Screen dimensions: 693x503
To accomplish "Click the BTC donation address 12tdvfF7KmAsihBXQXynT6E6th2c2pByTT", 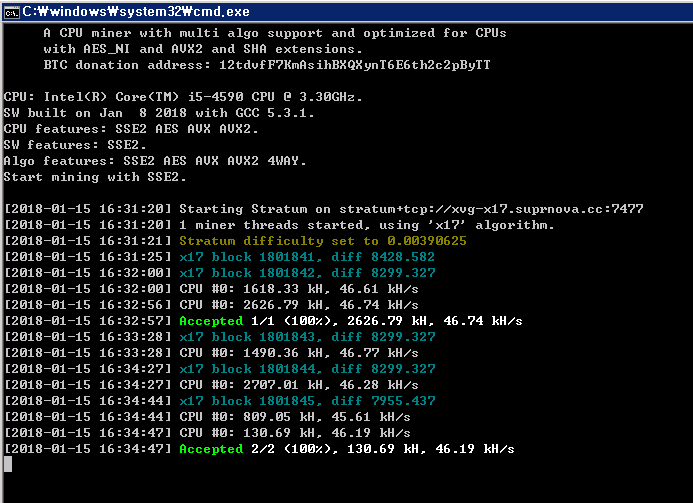I will (354, 65).
